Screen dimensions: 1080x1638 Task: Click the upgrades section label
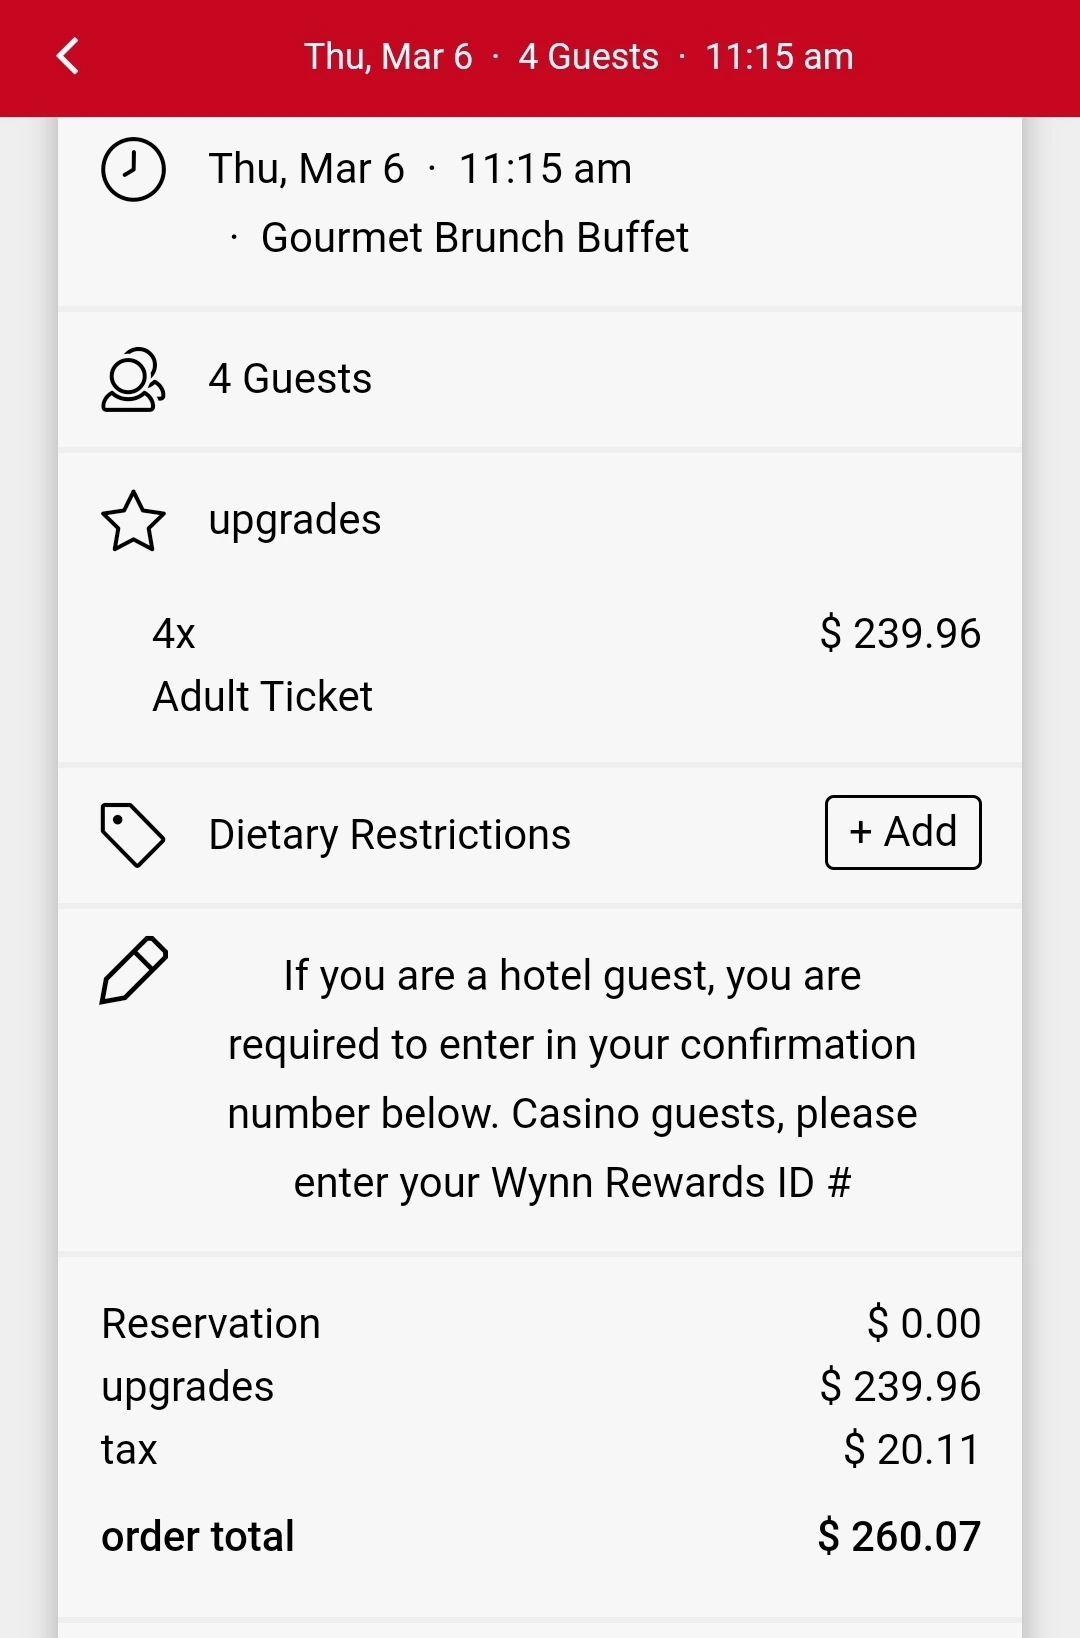295,520
